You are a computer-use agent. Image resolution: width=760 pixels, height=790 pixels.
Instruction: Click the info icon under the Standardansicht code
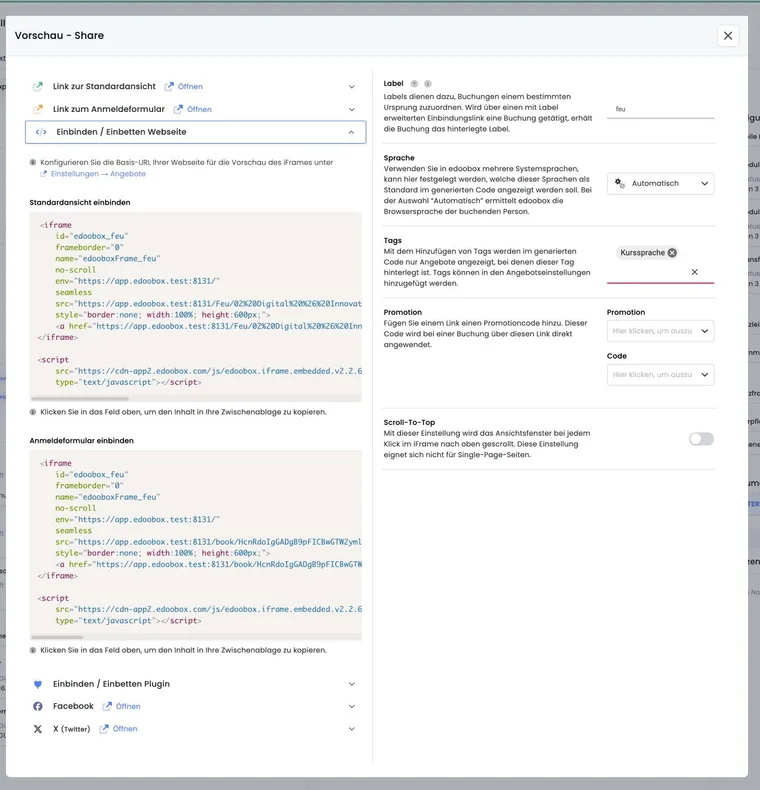(33, 412)
